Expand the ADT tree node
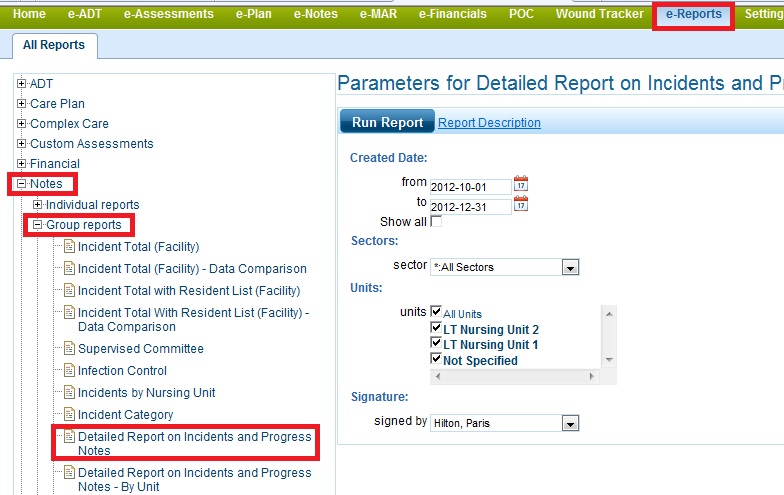The image size is (784, 495). tap(22, 84)
